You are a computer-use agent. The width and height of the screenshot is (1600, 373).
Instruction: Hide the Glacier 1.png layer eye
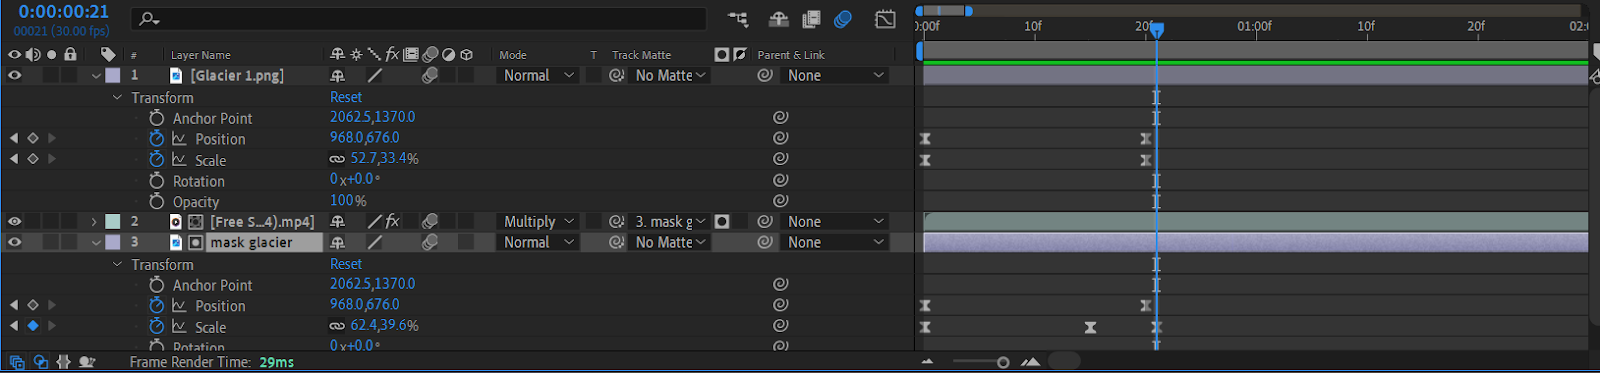click(x=15, y=75)
